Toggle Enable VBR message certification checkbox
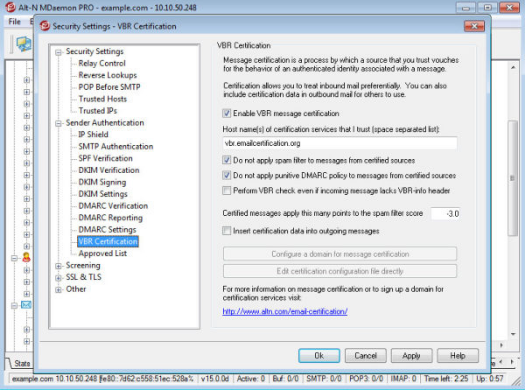526x391 pixels. click(x=226, y=113)
